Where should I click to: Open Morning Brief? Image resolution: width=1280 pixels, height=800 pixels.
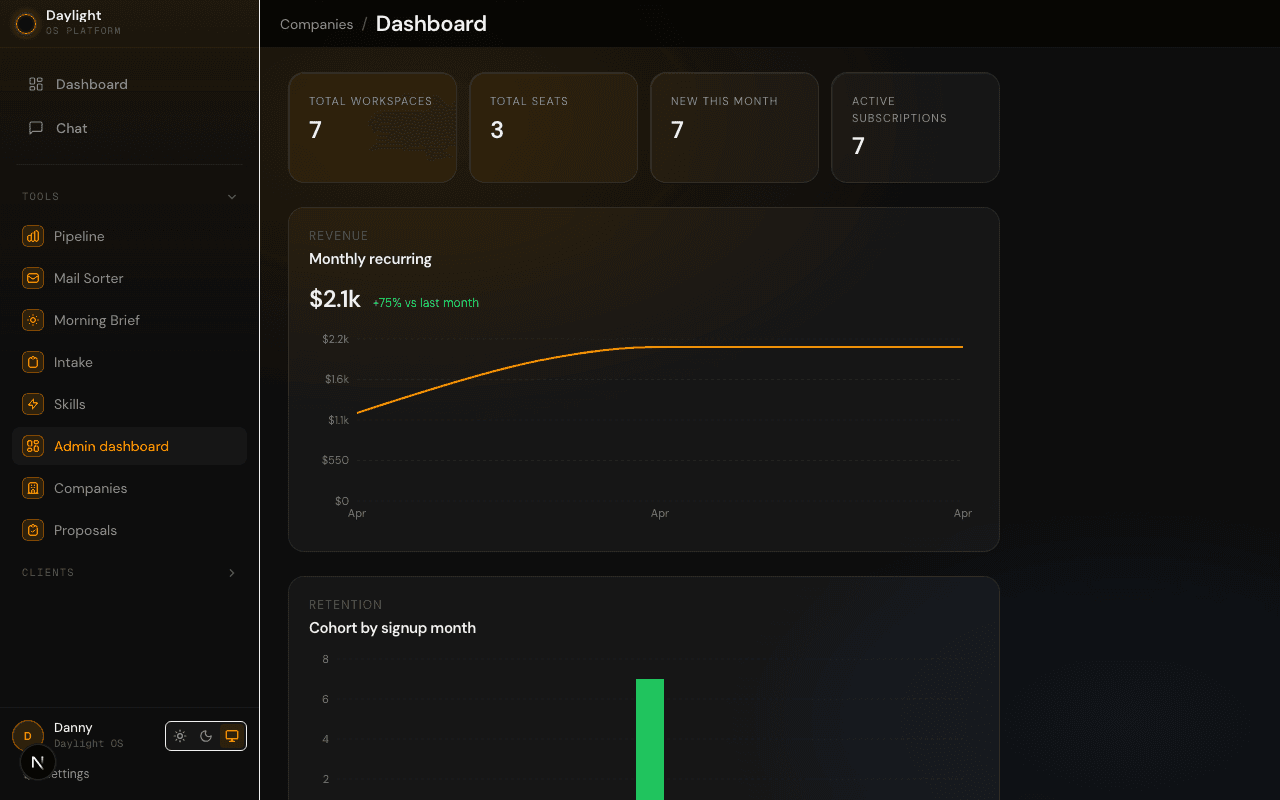coord(130,320)
